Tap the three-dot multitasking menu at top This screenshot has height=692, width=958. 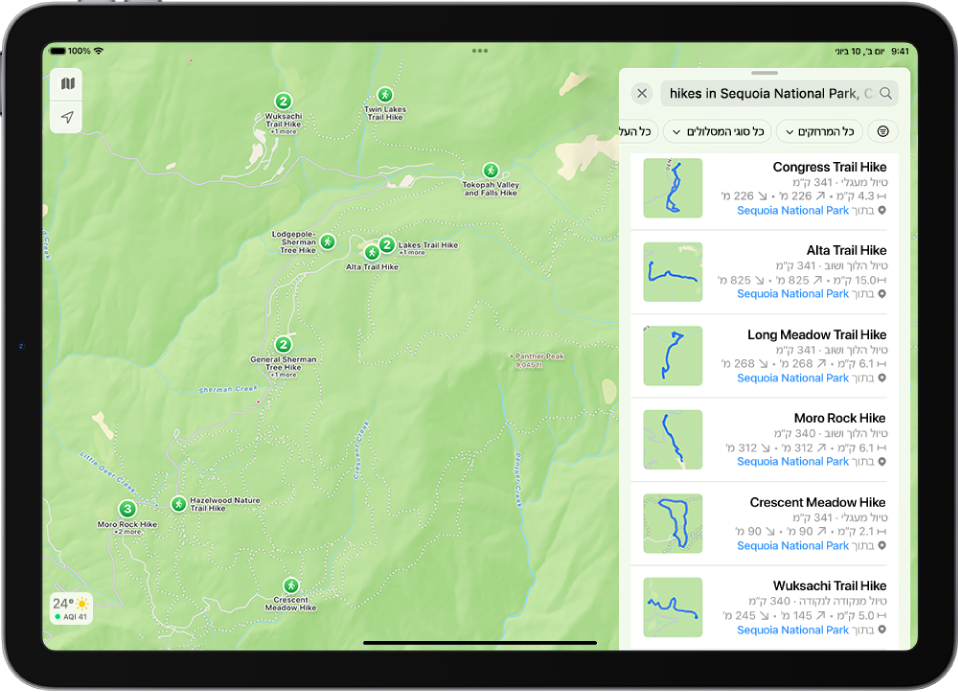click(480, 49)
